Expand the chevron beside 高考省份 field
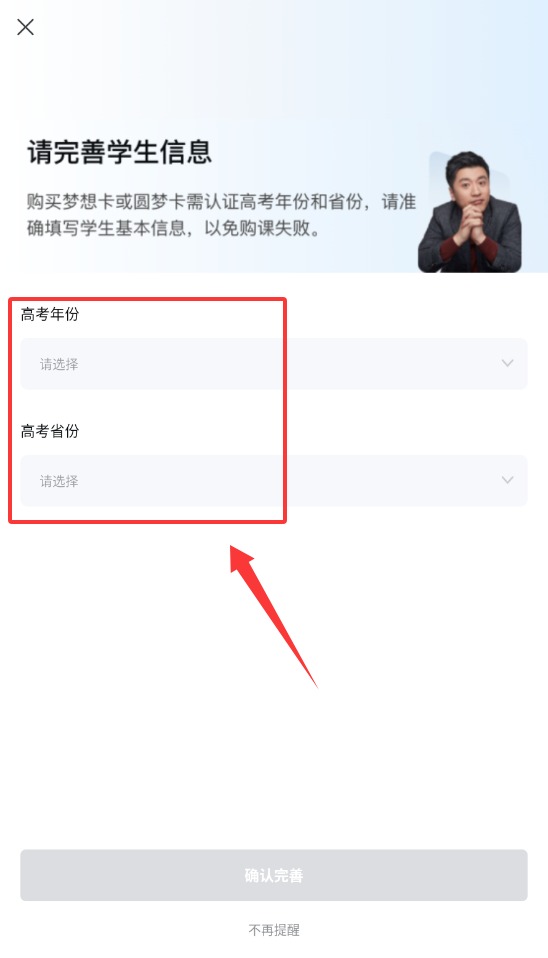The height and width of the screenshot is (958, 548). pos(507,480)
